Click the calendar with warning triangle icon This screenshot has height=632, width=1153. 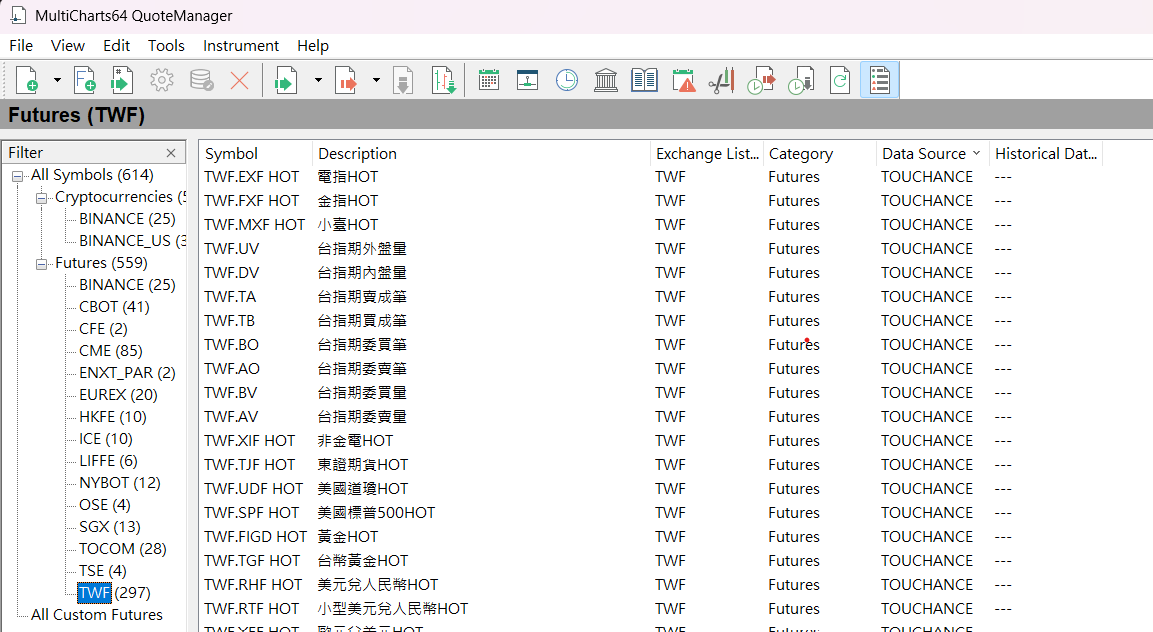click(x=684, y=80)
